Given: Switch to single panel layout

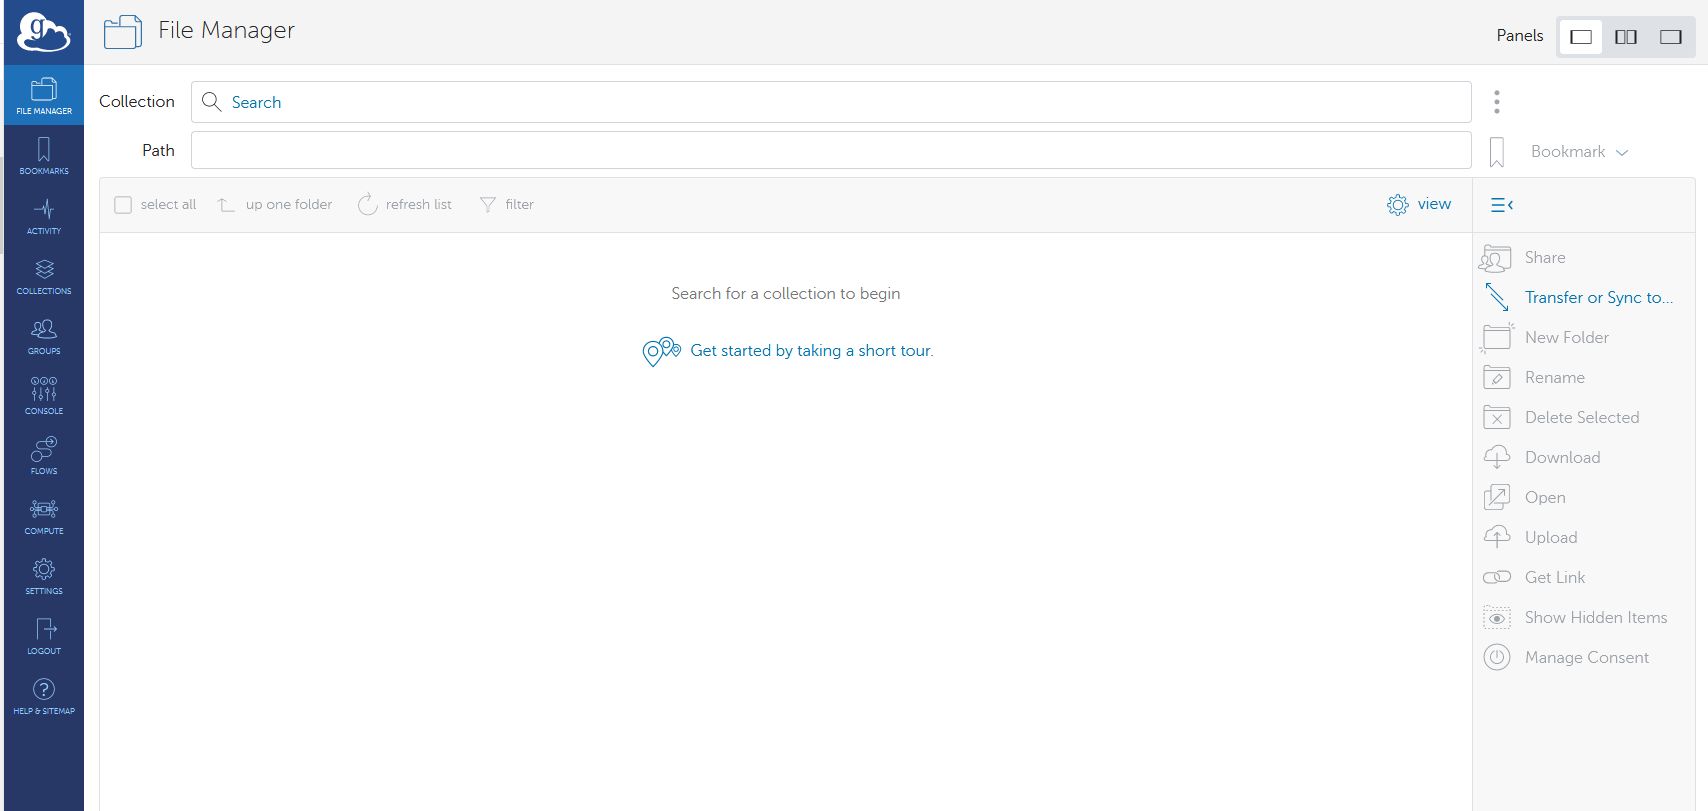Looking at the screenshot, I should click(x=1581, y=37).
